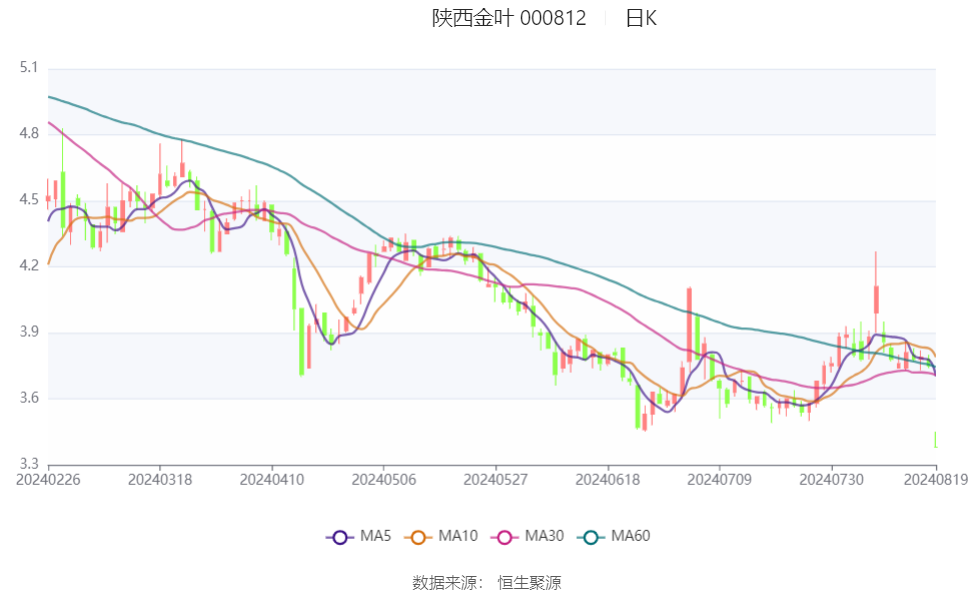Click the 20240618 date axis label
975x592 pixels.
coord(608,480)
